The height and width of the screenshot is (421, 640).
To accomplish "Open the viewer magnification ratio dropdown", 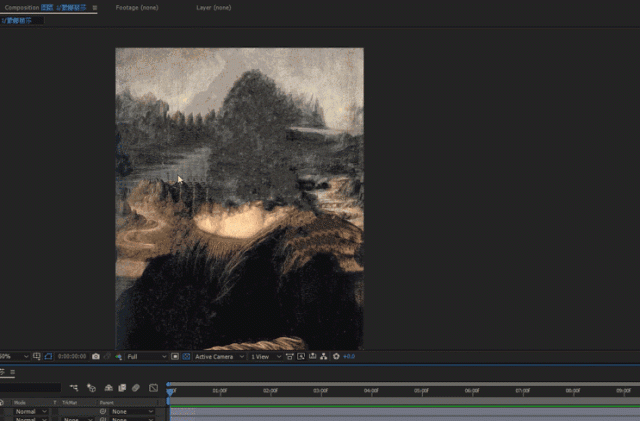I will (14, 356).
